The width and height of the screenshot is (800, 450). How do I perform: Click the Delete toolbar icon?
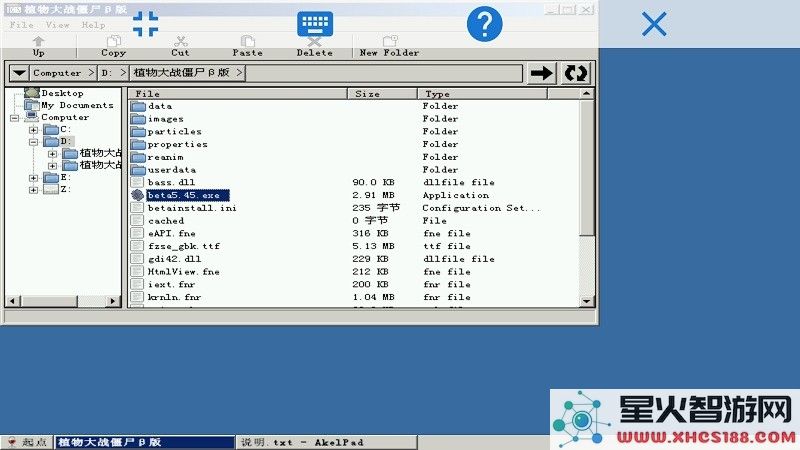coord(314,42)
